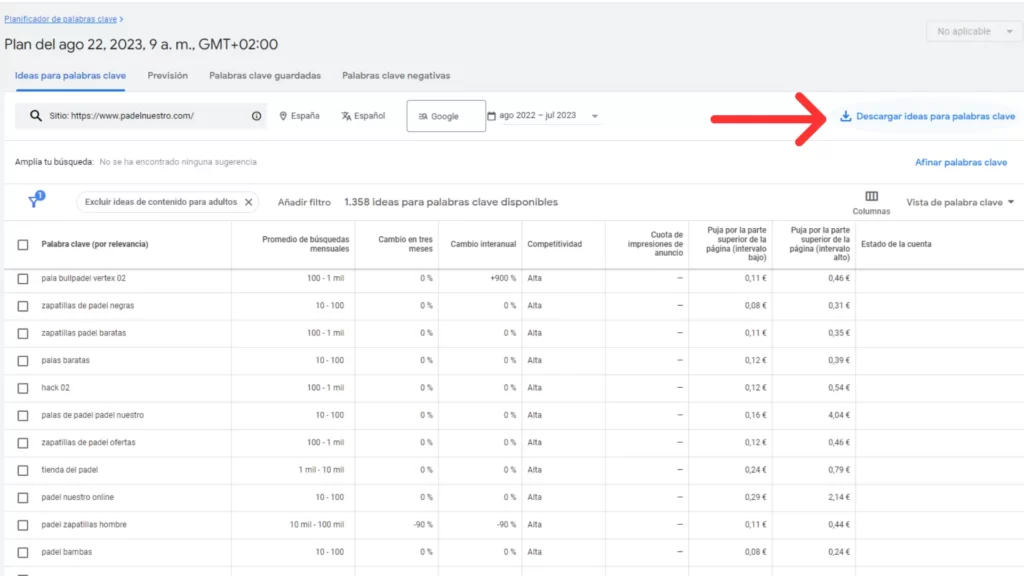The height and width of the screenshot is (576, 1024).
Task: Click Afinar palabras clave link
Action: pyautogui.click(x=960, y=162)
